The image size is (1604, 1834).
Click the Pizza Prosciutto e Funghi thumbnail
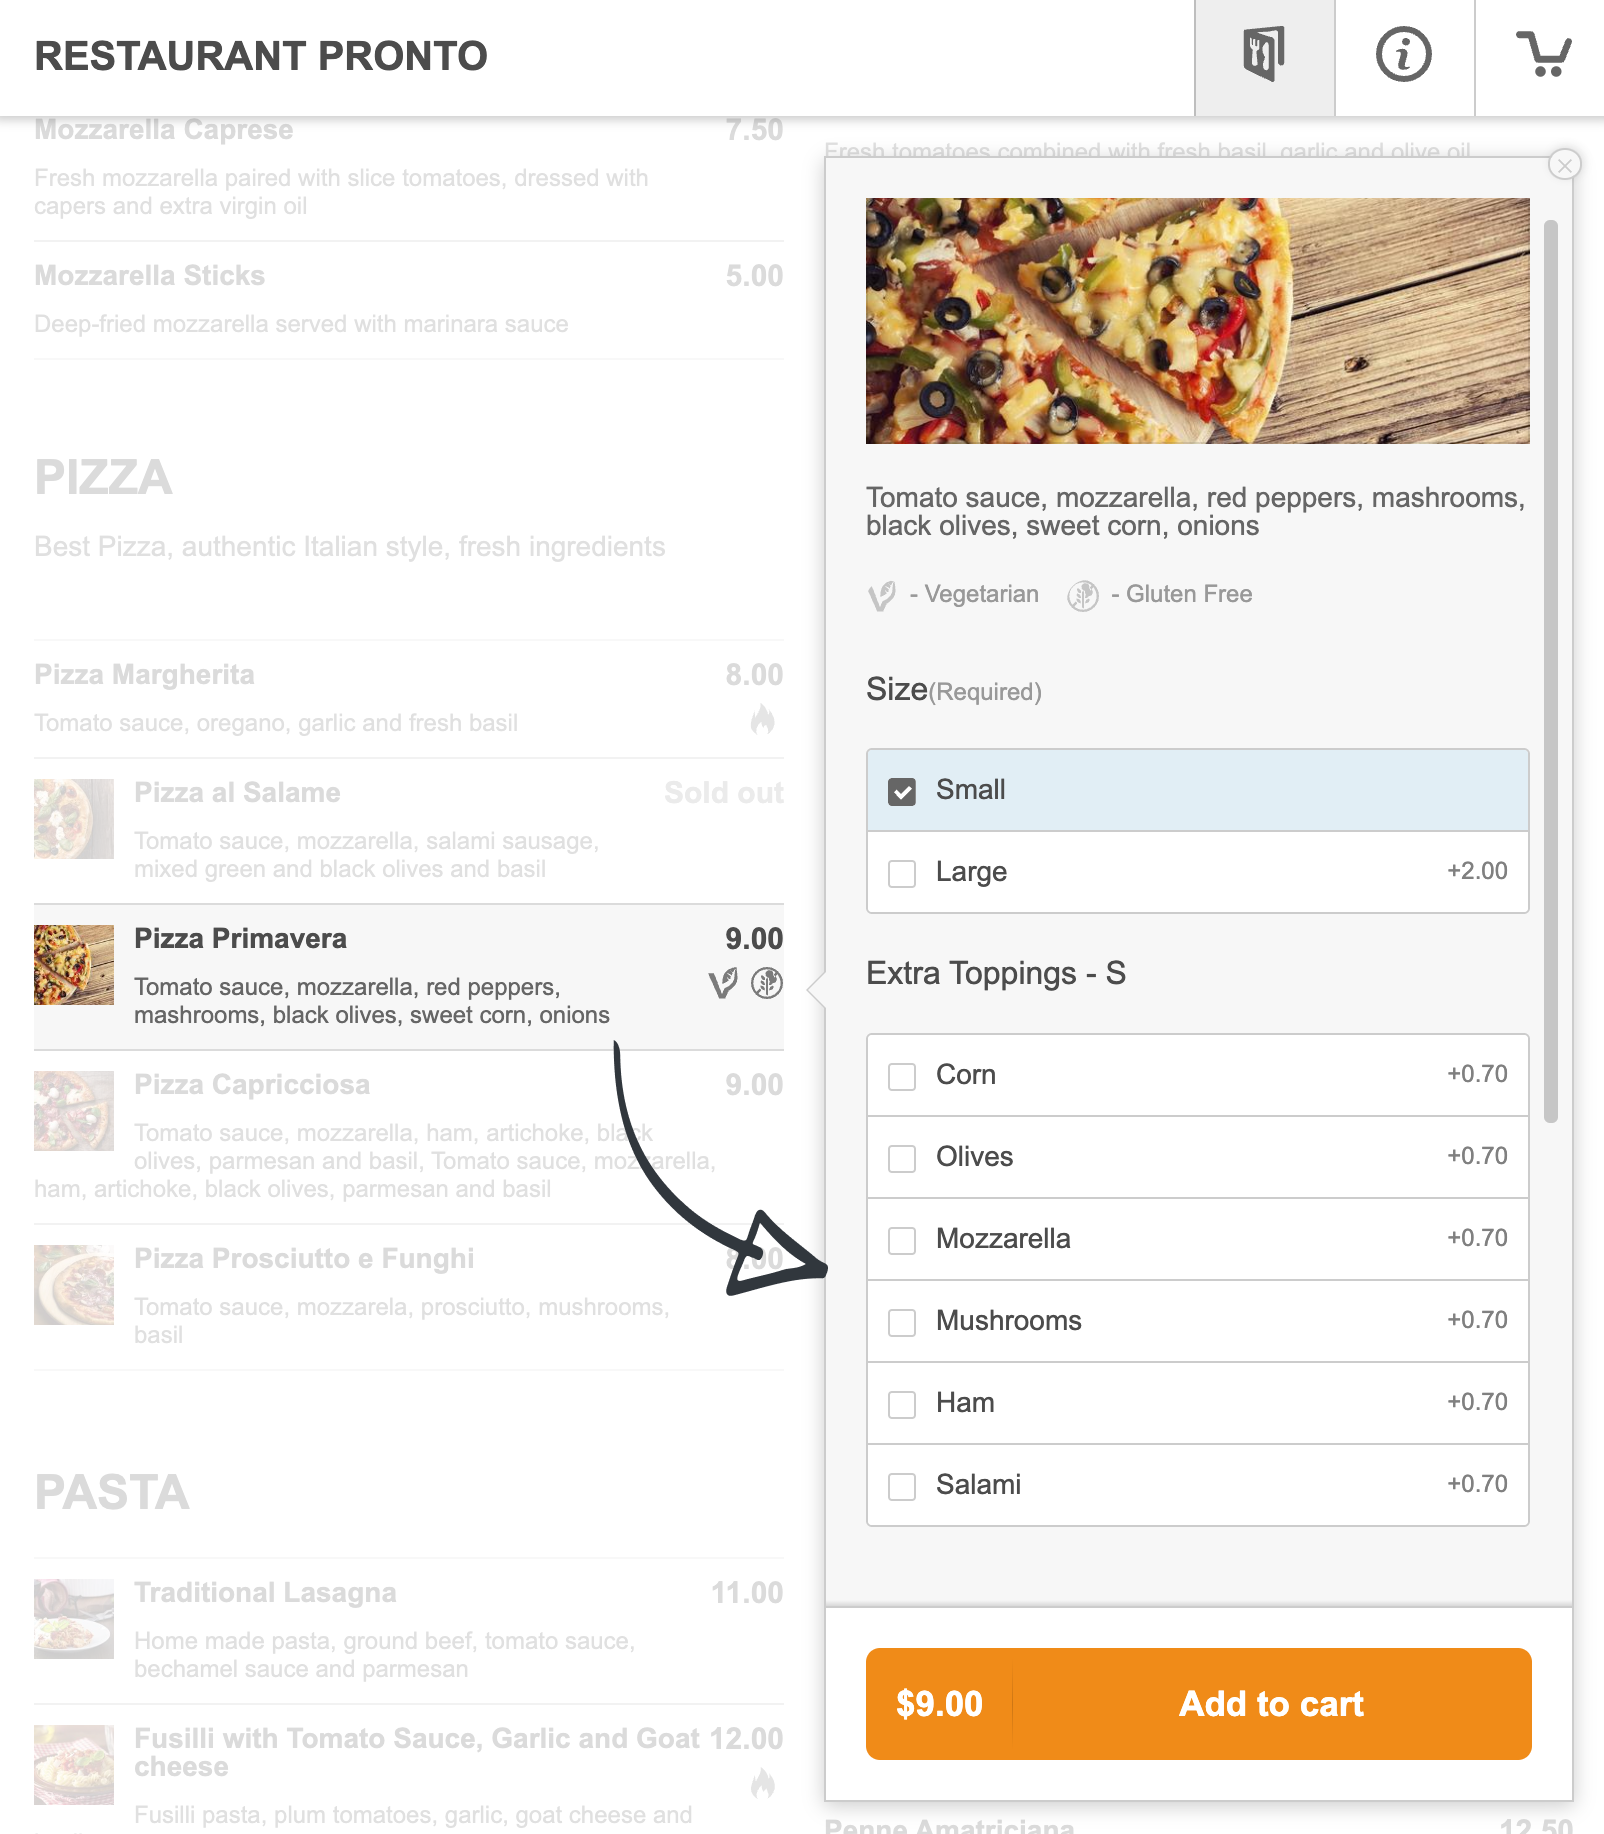point(74,1284)
